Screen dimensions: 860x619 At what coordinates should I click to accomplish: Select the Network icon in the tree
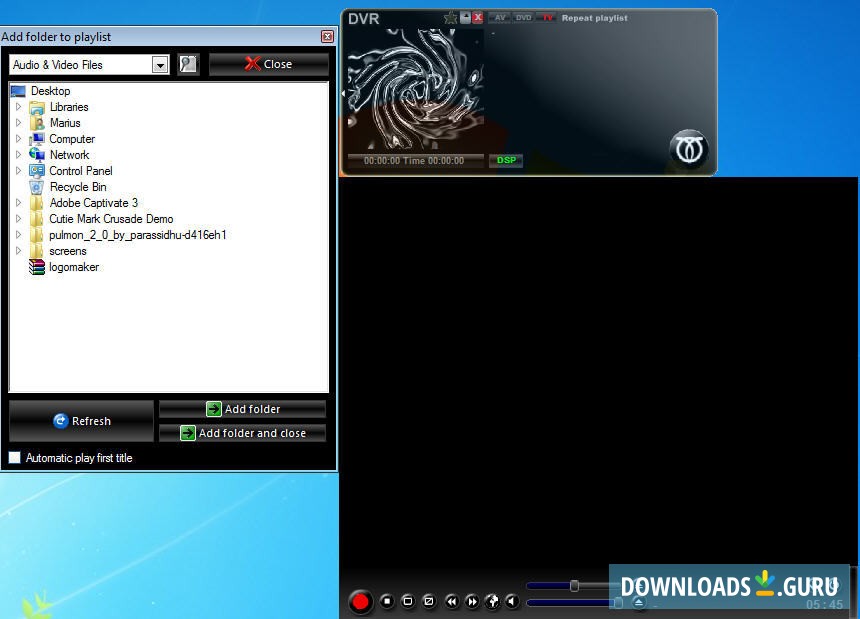point(37,155)
